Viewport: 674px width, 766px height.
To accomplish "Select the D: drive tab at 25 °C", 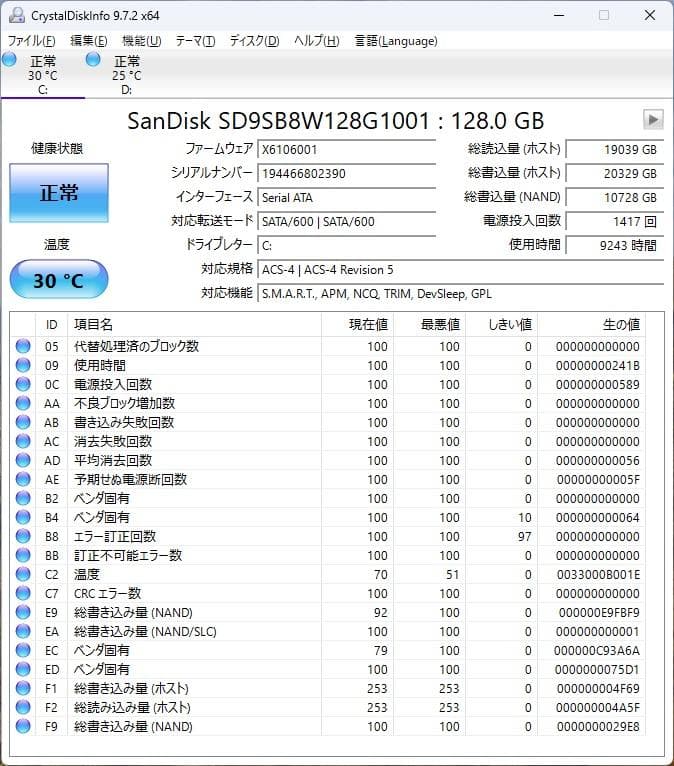I will tap(126, 74).
